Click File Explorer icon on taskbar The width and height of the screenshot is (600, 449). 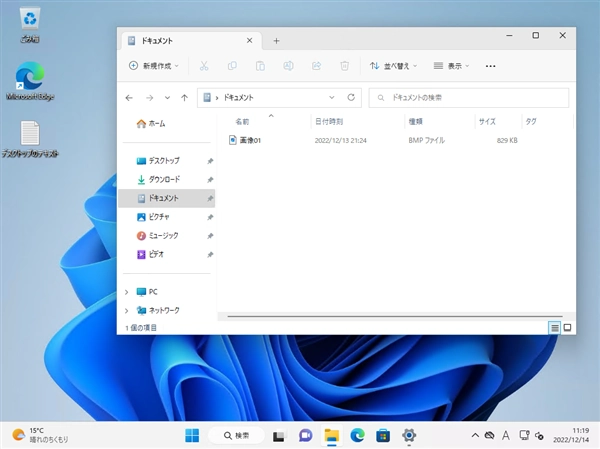coord(331,436)
